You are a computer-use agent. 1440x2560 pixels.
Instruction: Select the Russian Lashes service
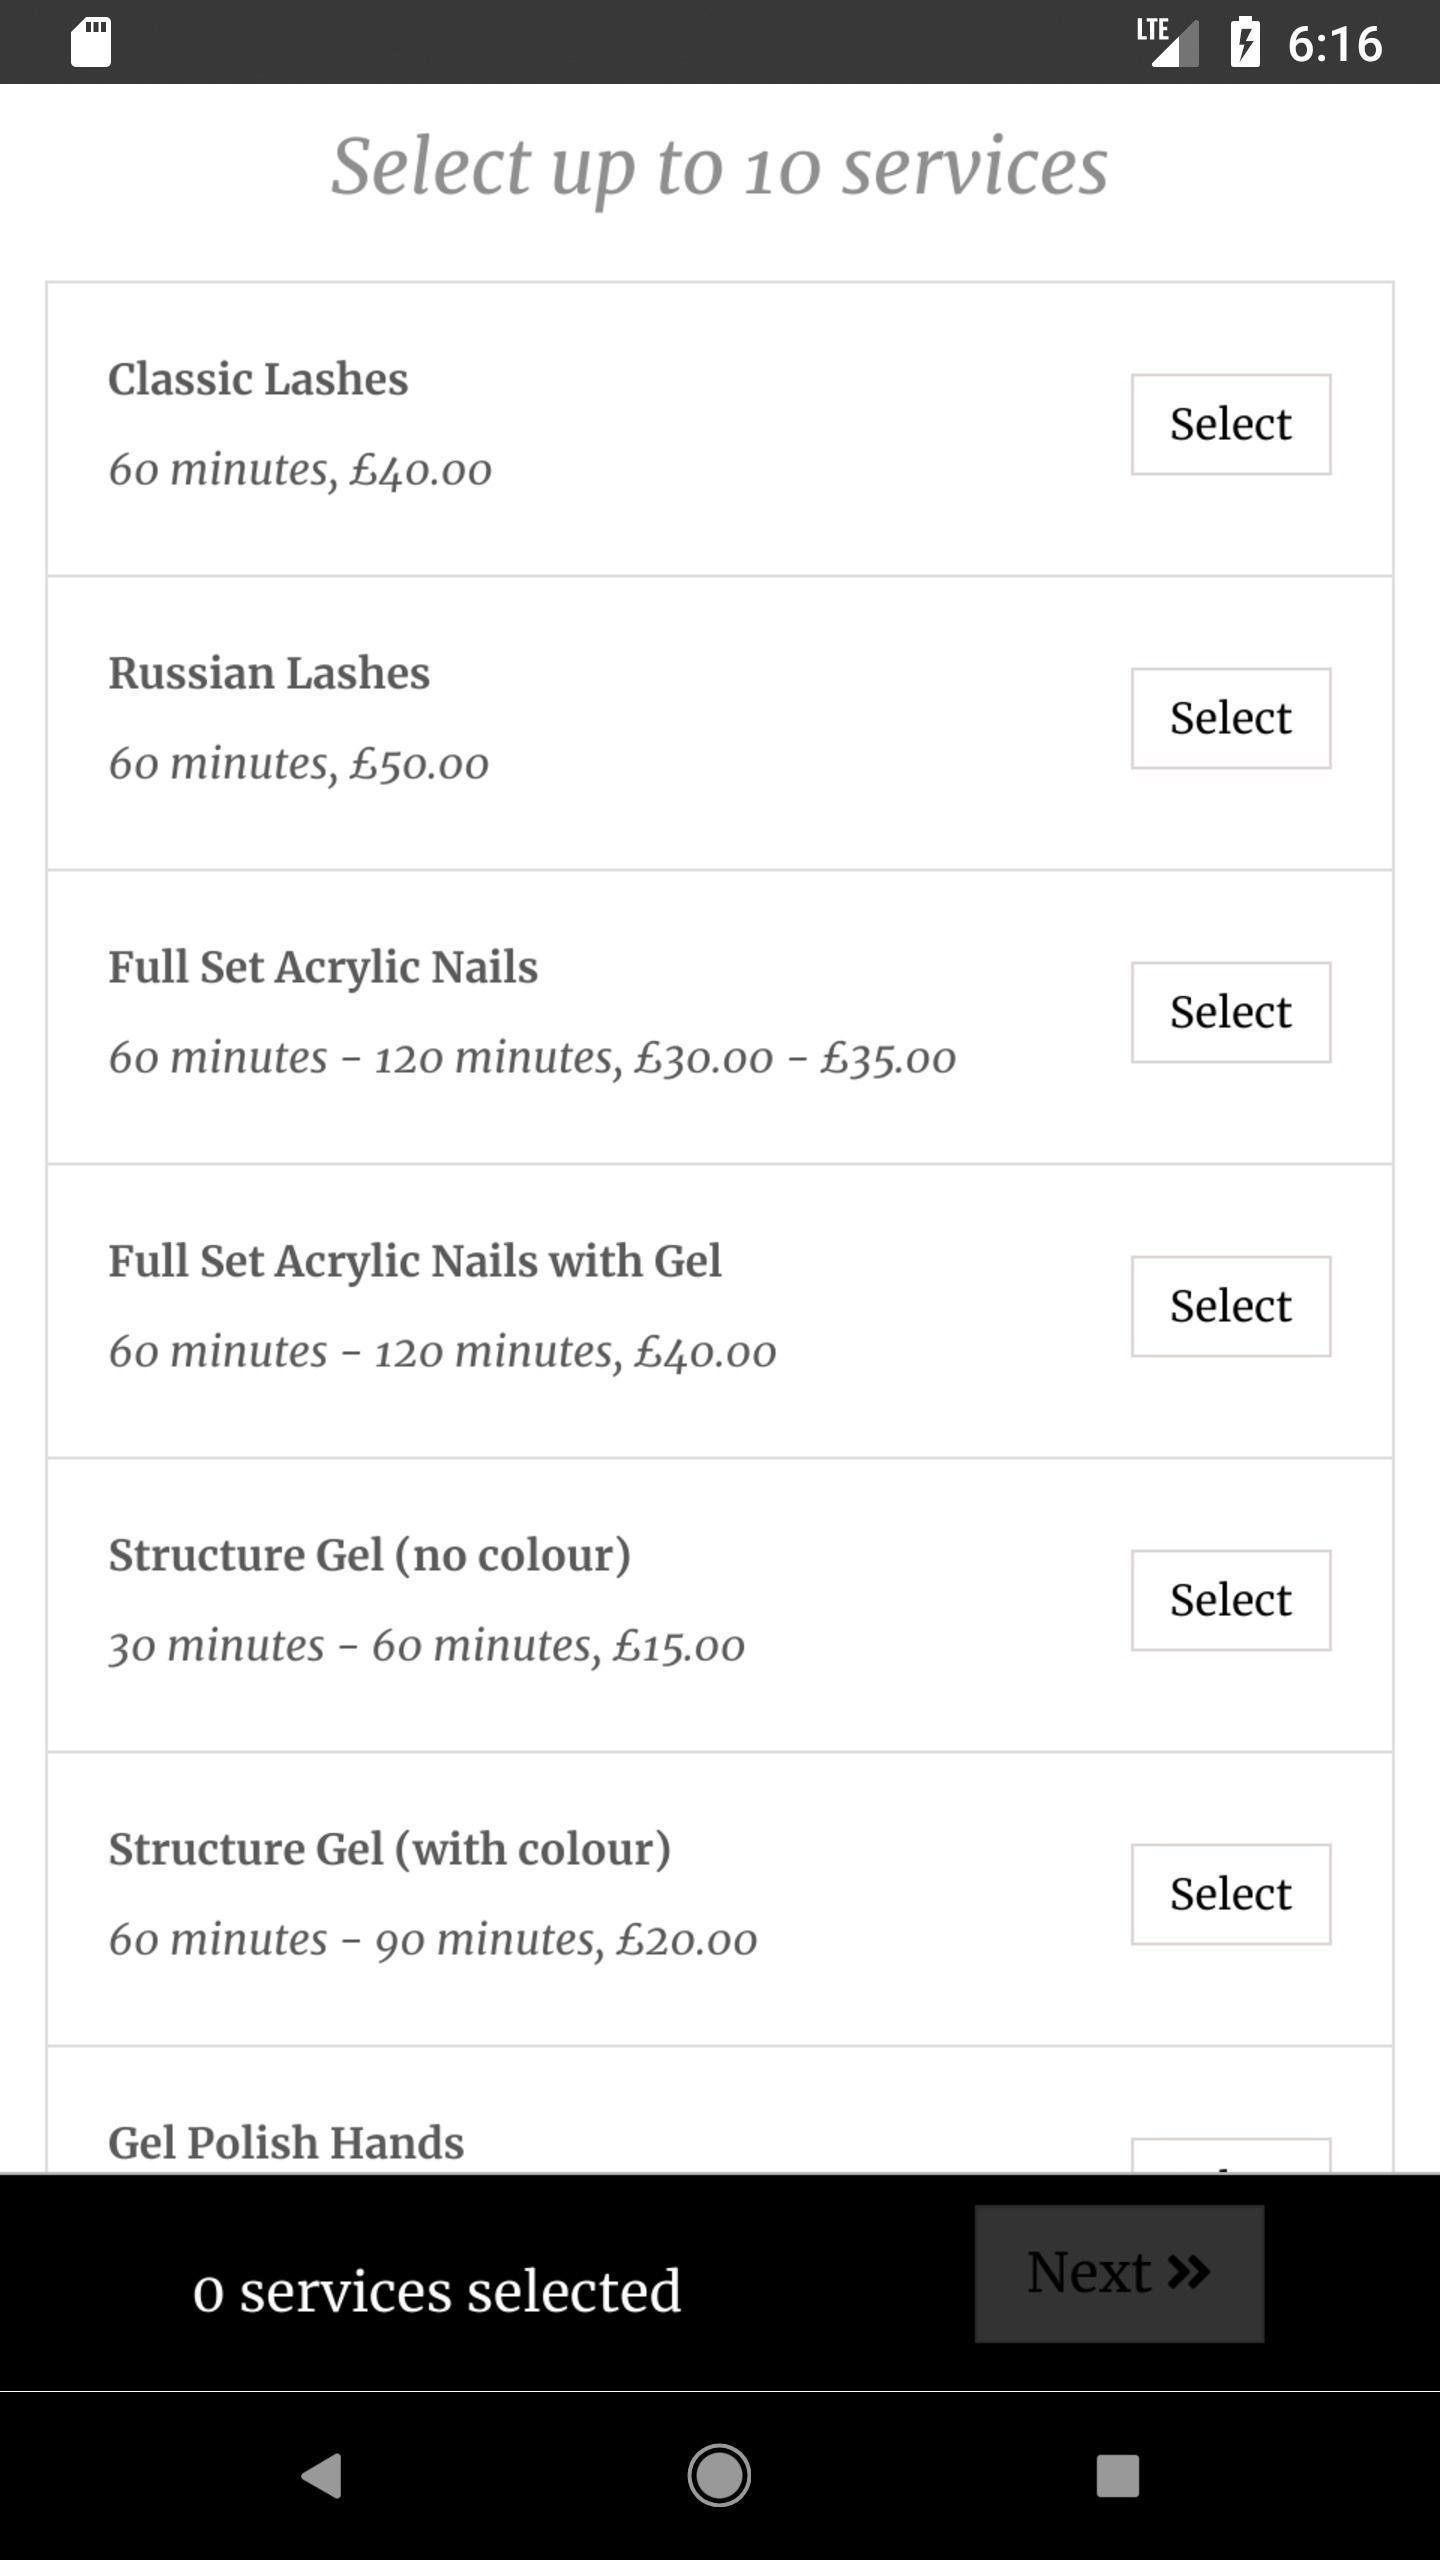[x=1231, y=718]
